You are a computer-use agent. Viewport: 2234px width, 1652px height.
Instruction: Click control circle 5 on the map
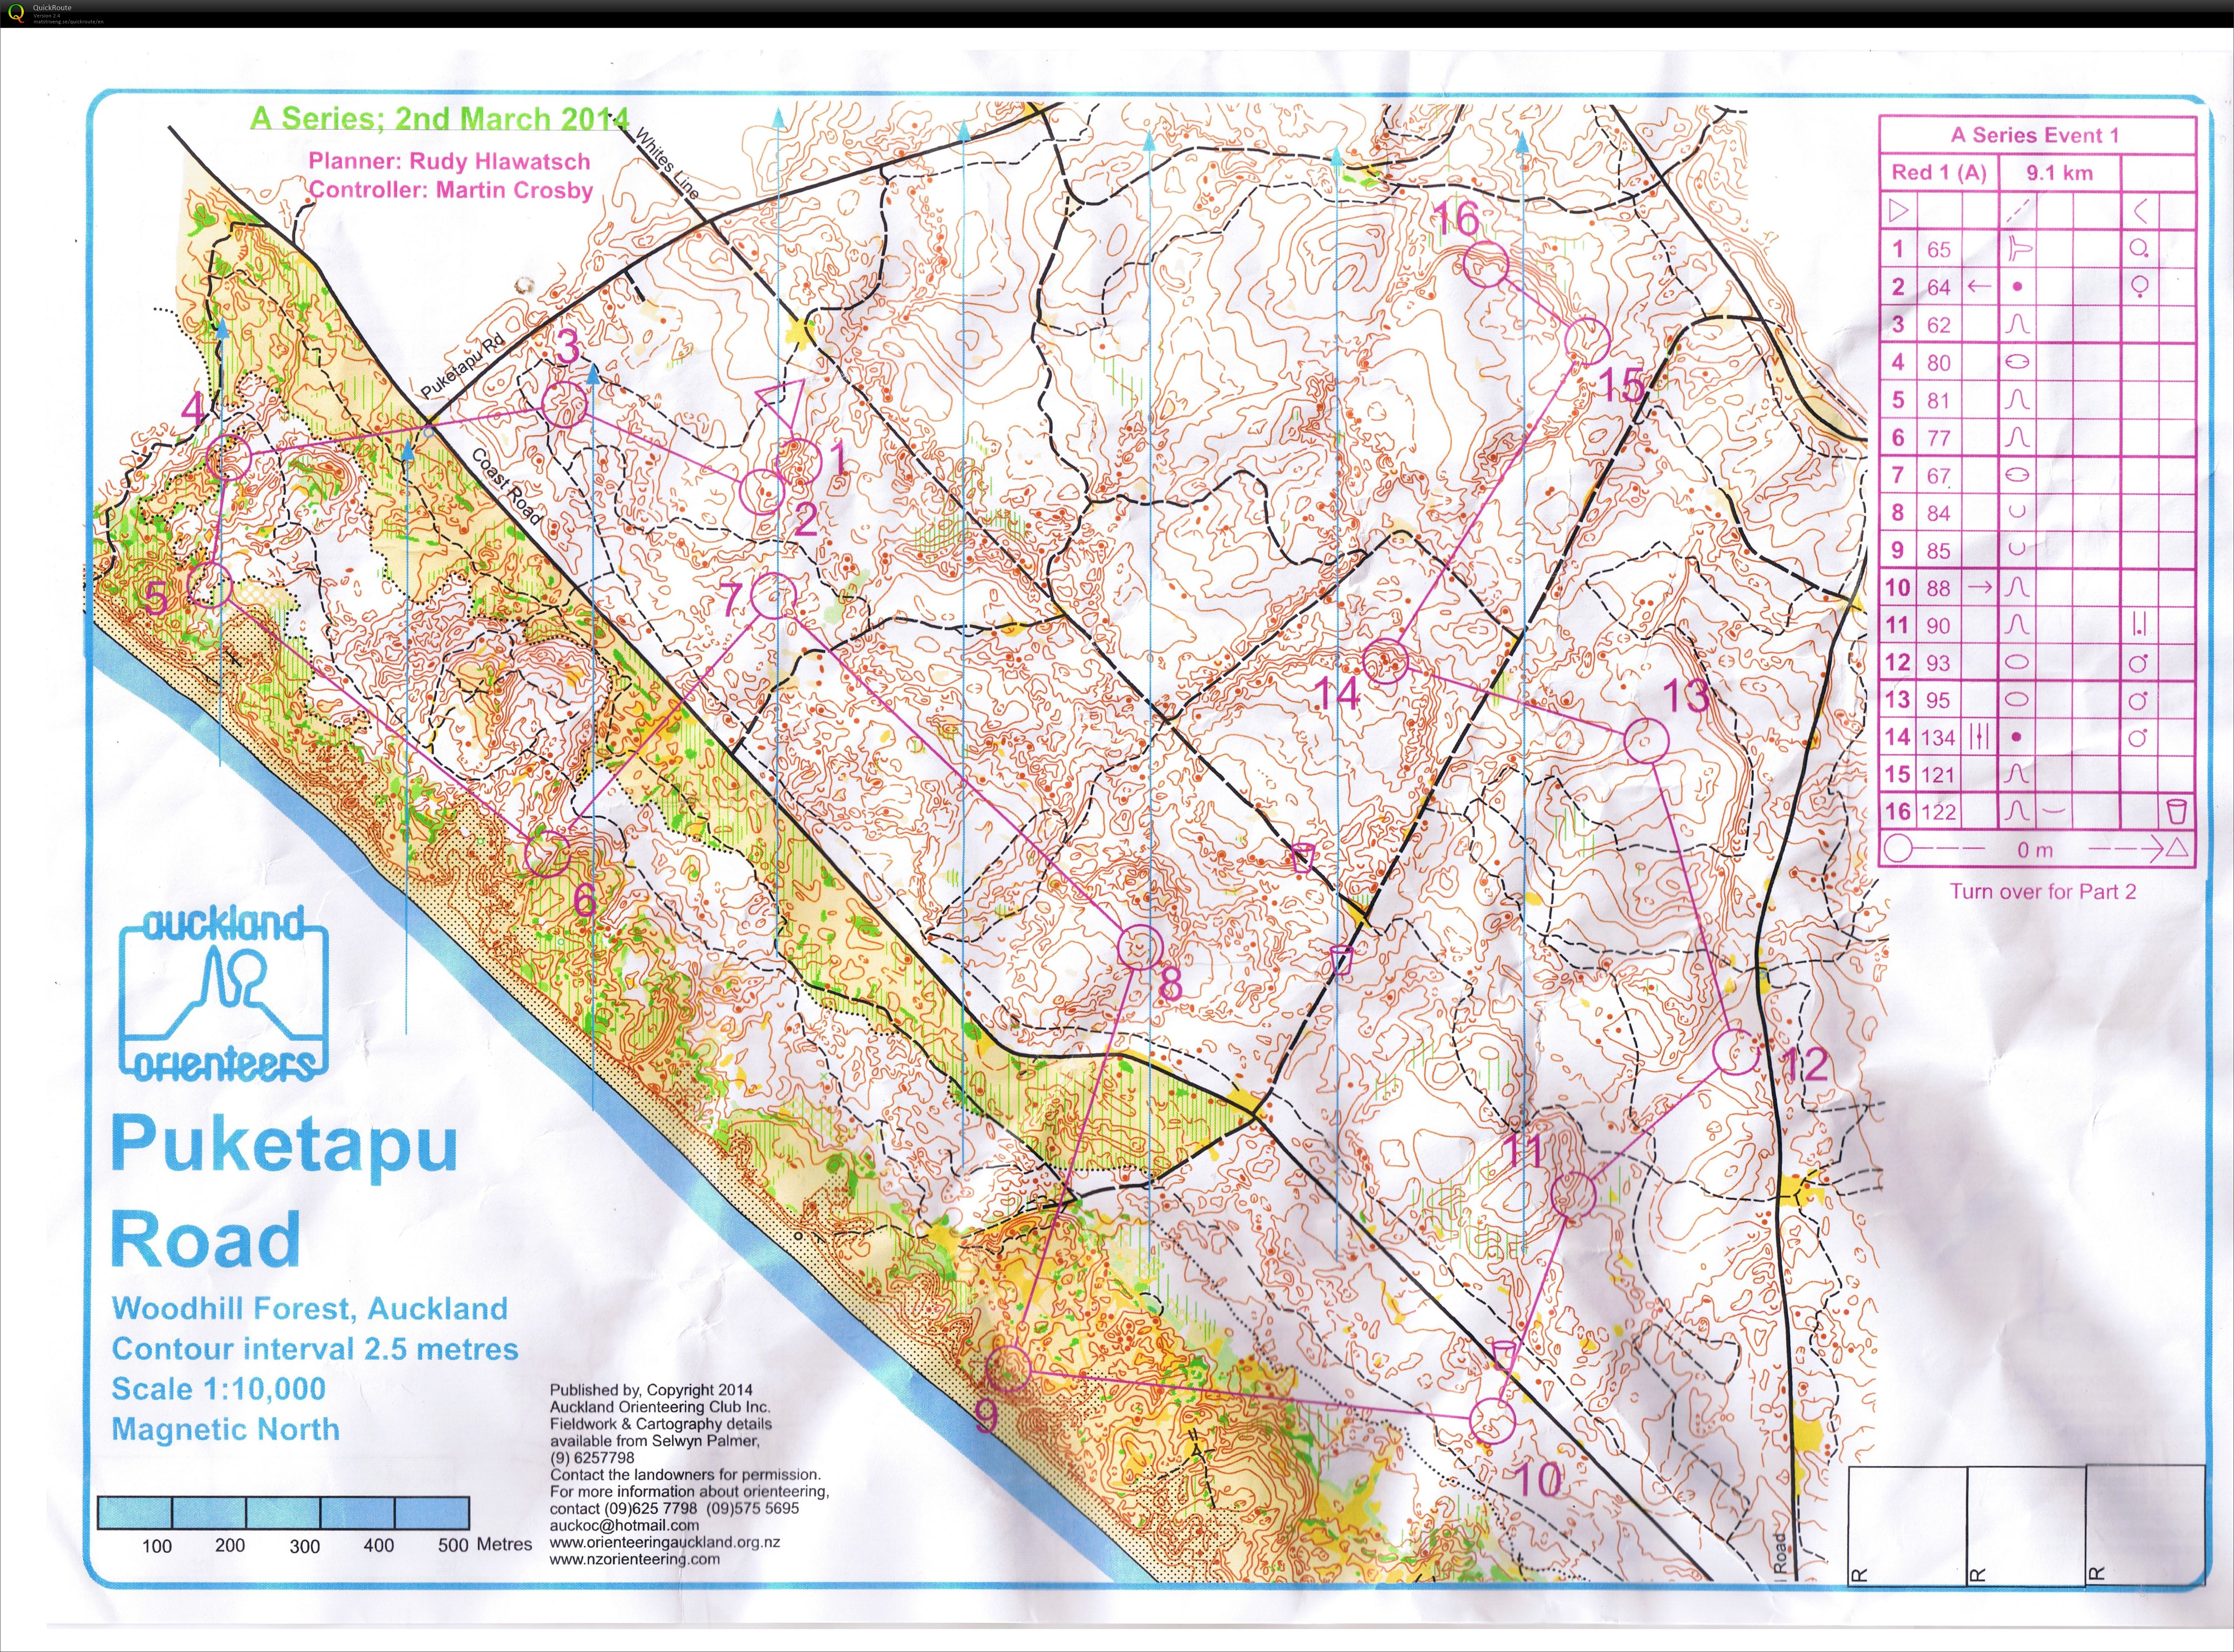(x=210, y=585)
